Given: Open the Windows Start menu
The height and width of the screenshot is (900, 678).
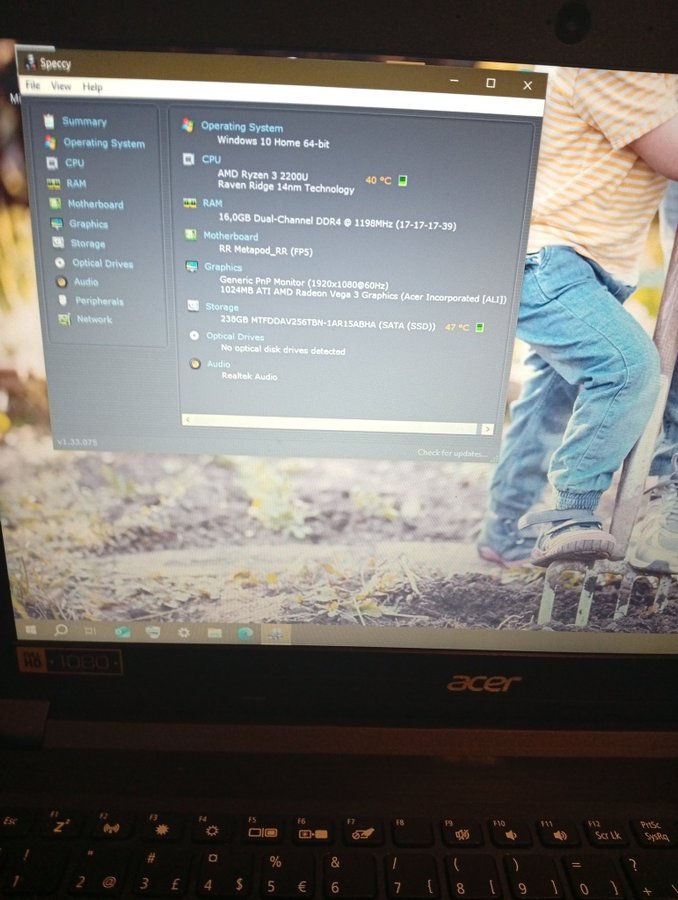Looking at the screenshot, I should pos(30,630).
